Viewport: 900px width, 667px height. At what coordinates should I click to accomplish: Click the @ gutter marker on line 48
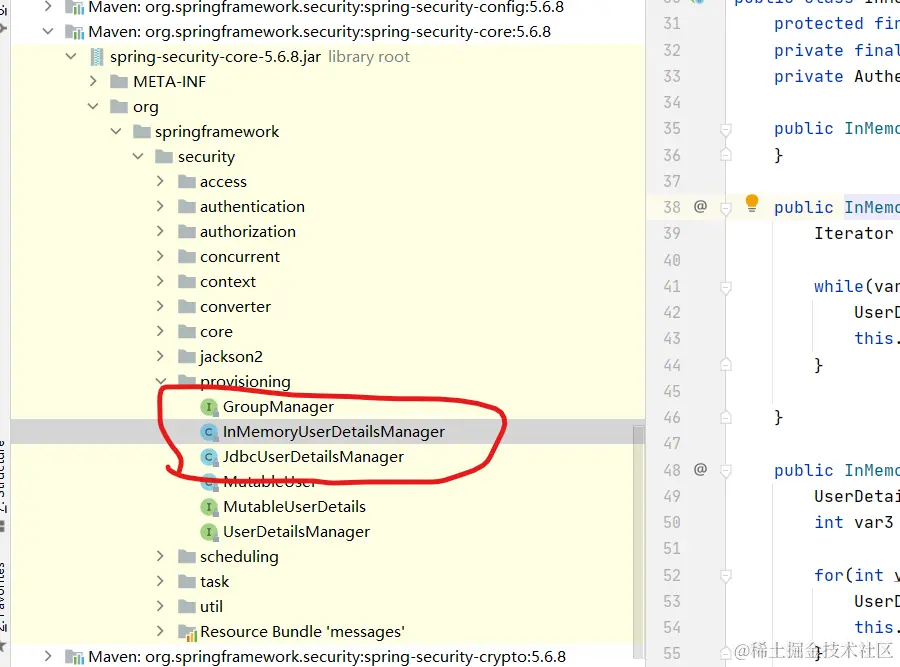click(700, 470)
